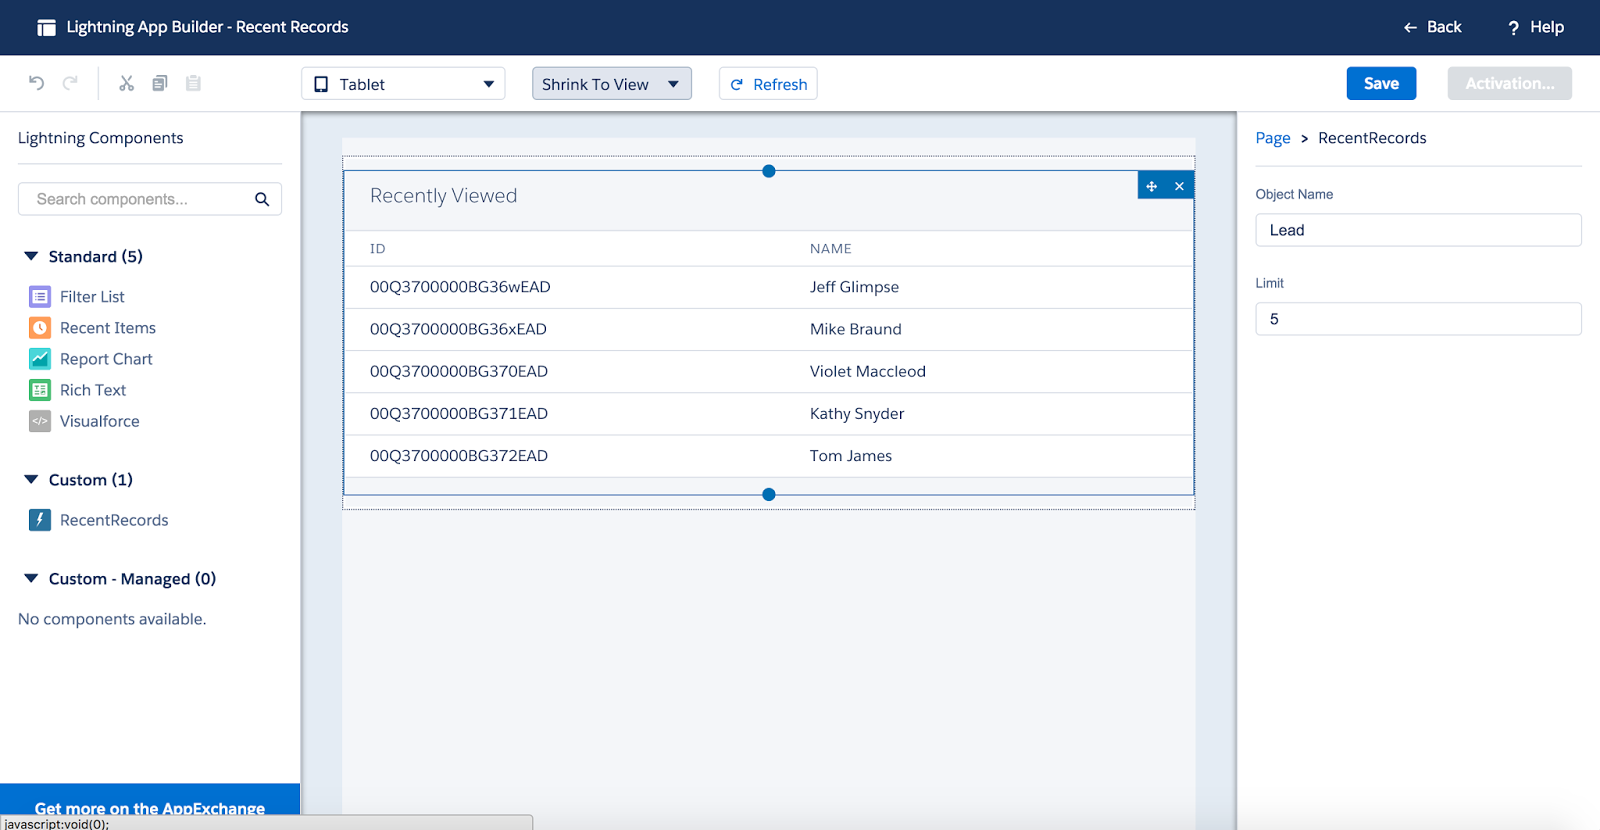The height and width of the screenshot is (830, 1600).
Task: Click the Report Chart component label
Action: (x=106, y=358)
